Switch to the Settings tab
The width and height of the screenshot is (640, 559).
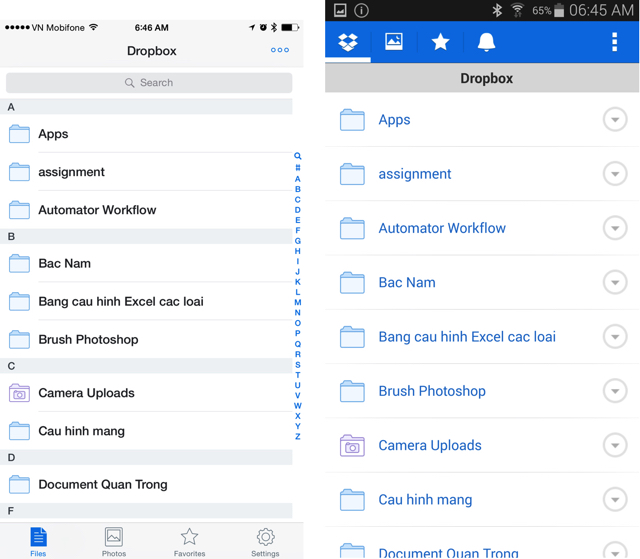(x=265, y=542)
